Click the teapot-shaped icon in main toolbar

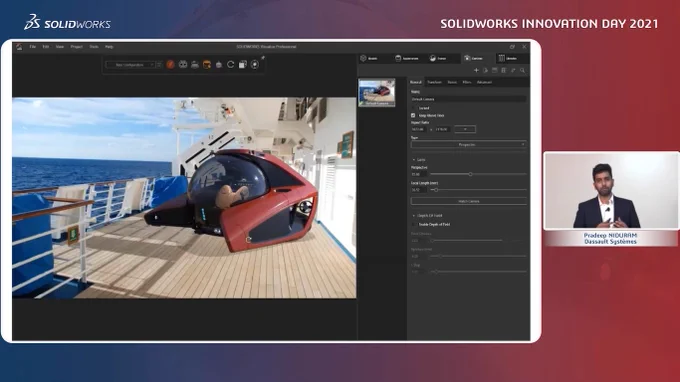tap(219, 65)
